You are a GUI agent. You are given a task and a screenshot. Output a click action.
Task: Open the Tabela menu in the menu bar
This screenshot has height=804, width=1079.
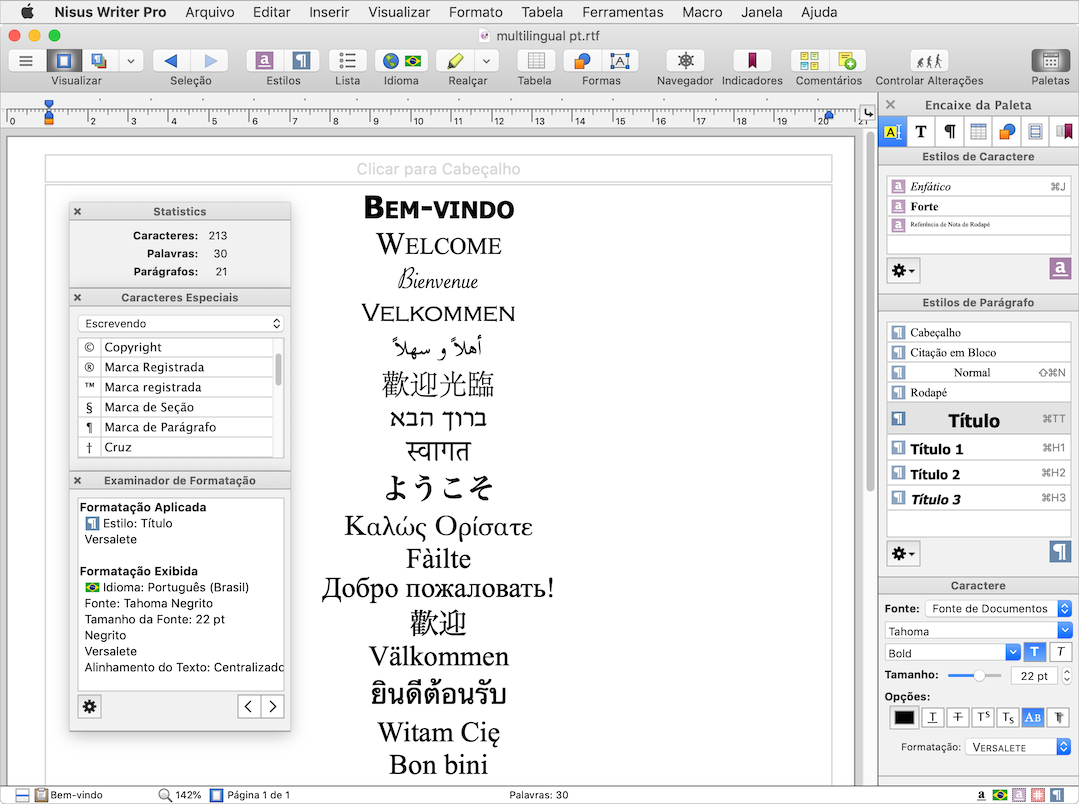(542, 12)
